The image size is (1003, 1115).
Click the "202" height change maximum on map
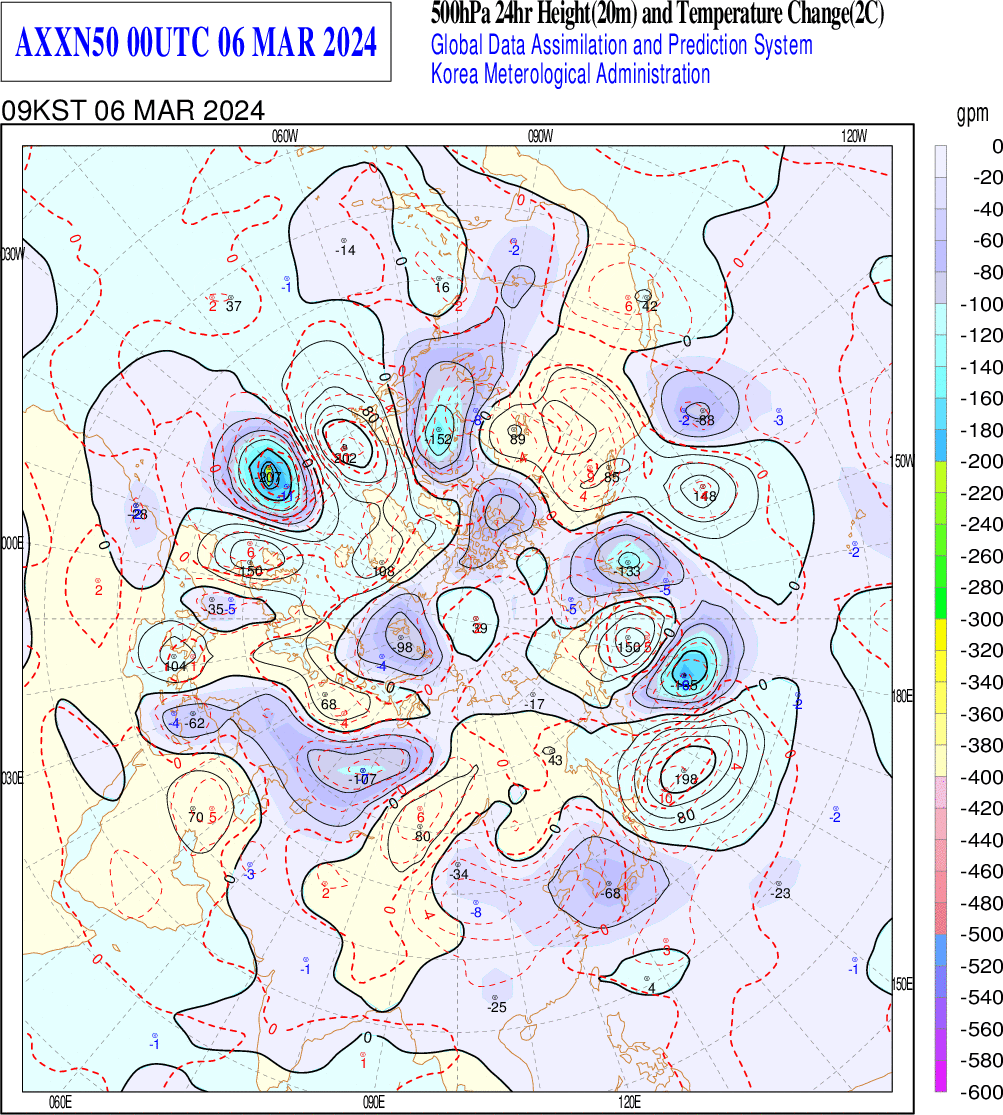coord(345,459)
